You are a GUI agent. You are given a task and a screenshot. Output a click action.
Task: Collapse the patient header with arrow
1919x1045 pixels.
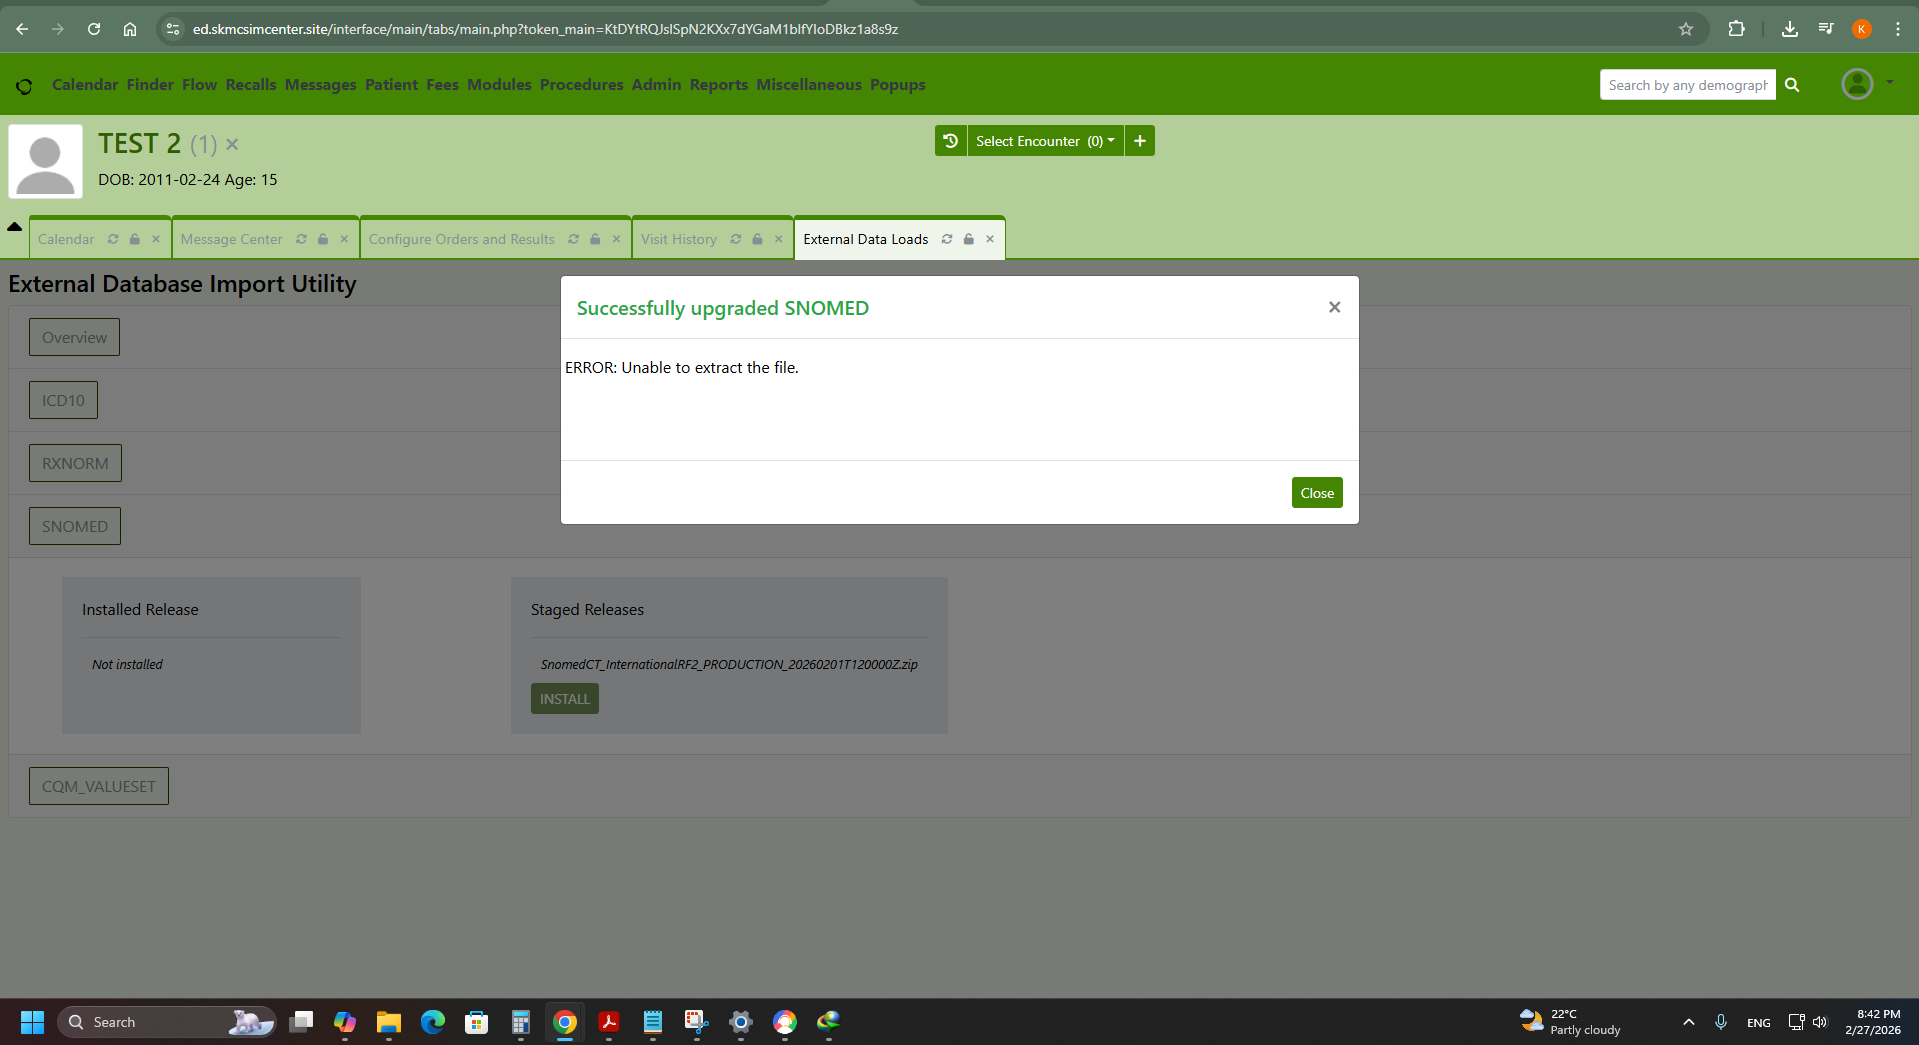pyautogui.click(x=15, y=226)
